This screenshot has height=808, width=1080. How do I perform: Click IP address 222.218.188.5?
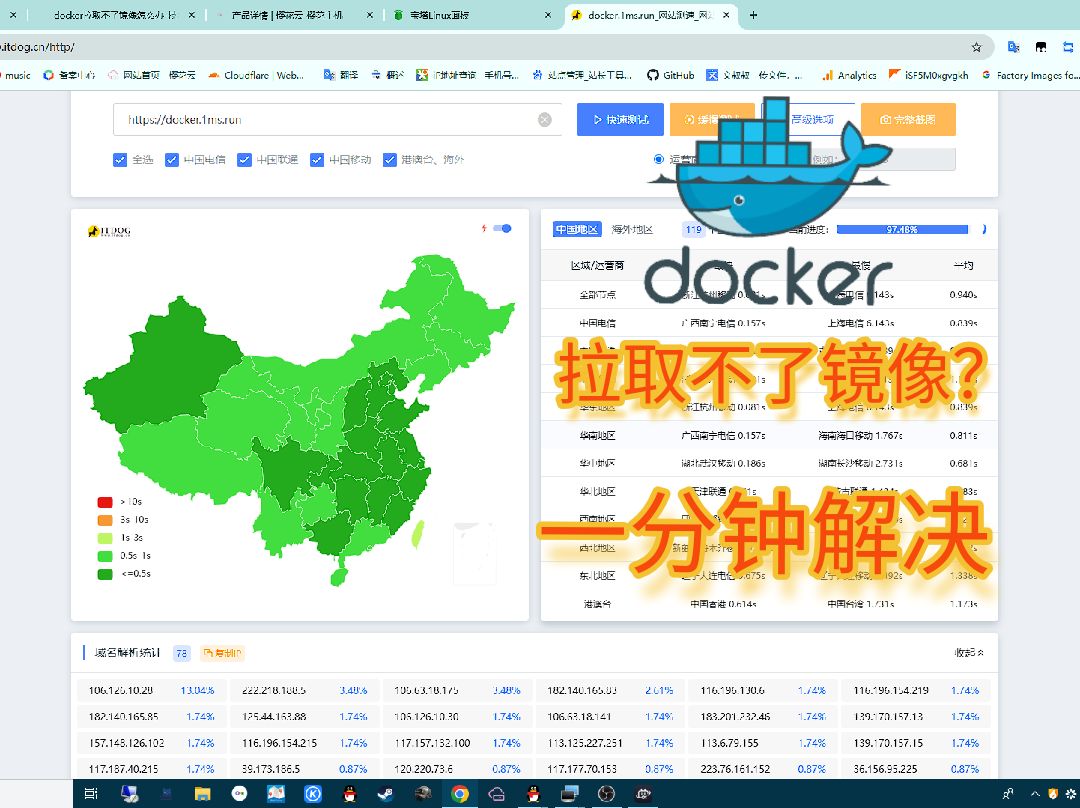pyautogui.click(x=273, y=690)
